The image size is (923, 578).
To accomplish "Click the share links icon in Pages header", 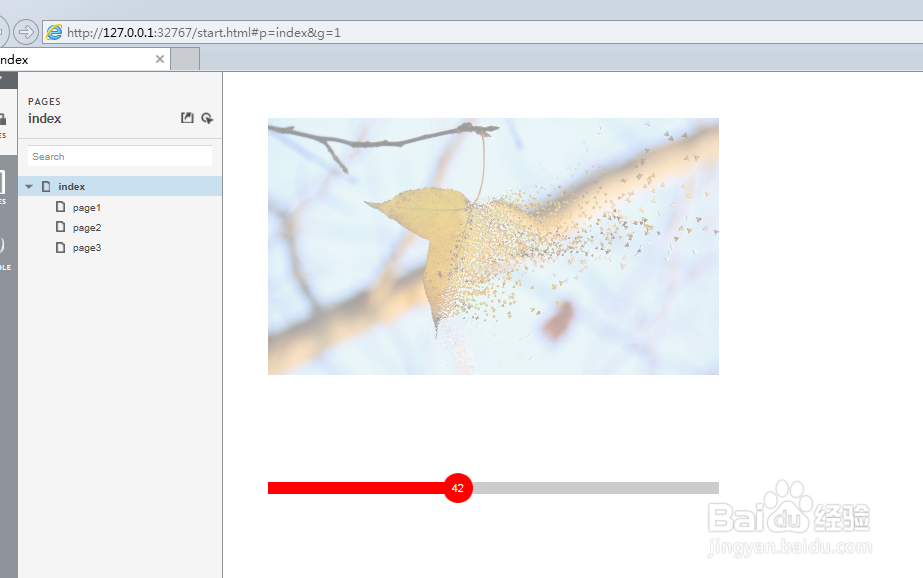I will point(207,118).
